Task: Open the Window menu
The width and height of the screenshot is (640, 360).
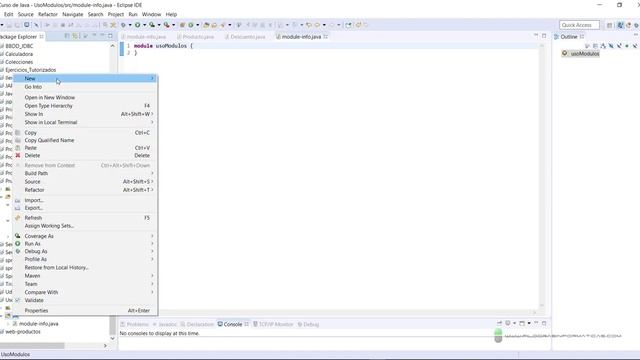Action: 151,14
